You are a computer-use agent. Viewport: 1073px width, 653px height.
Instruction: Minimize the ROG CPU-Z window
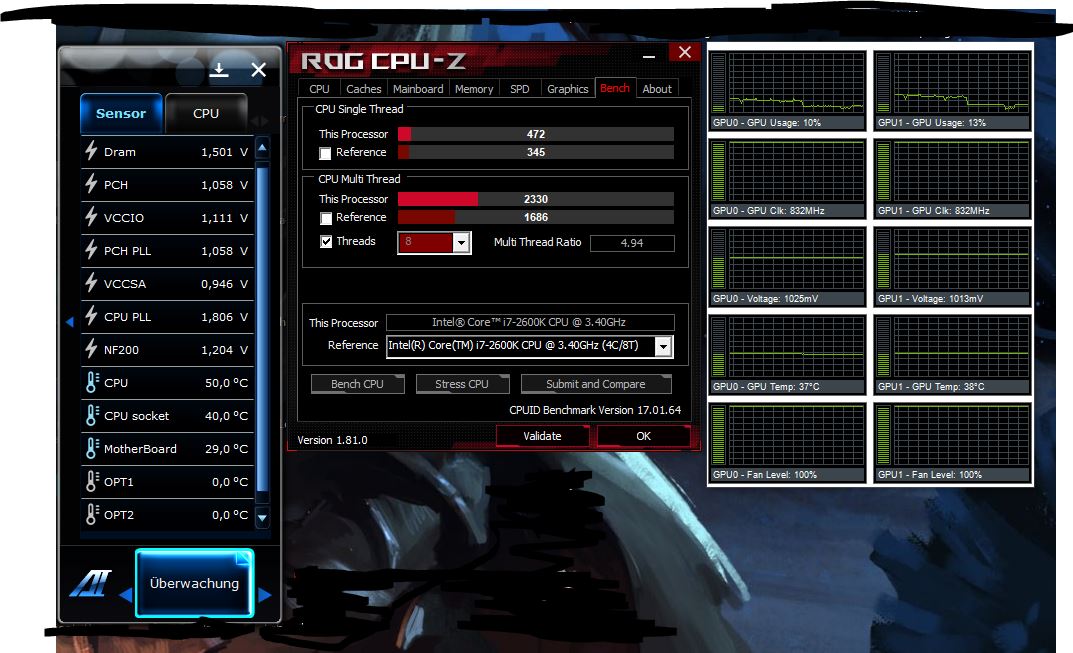[649, 55]
